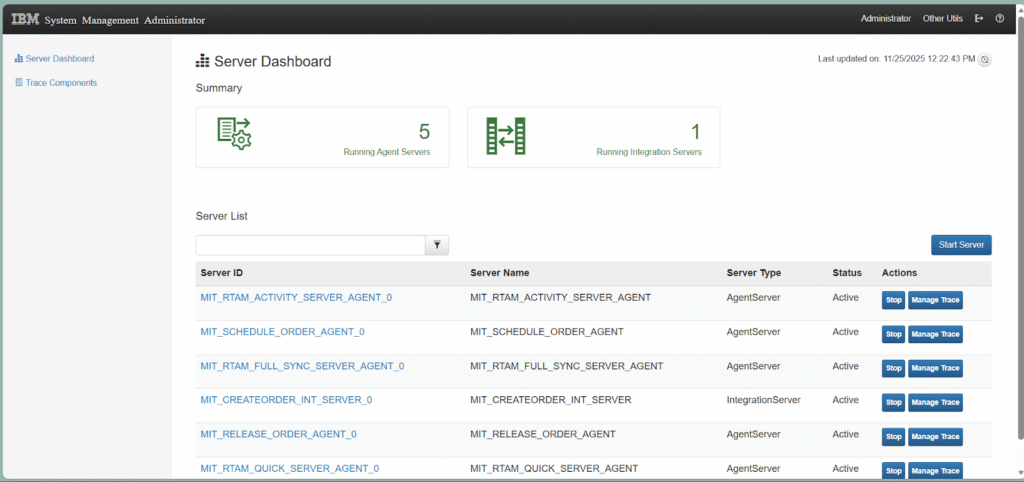Open Trace Components in the sidebar
This screenshot has width=1024, height=482.
(61, 83)
